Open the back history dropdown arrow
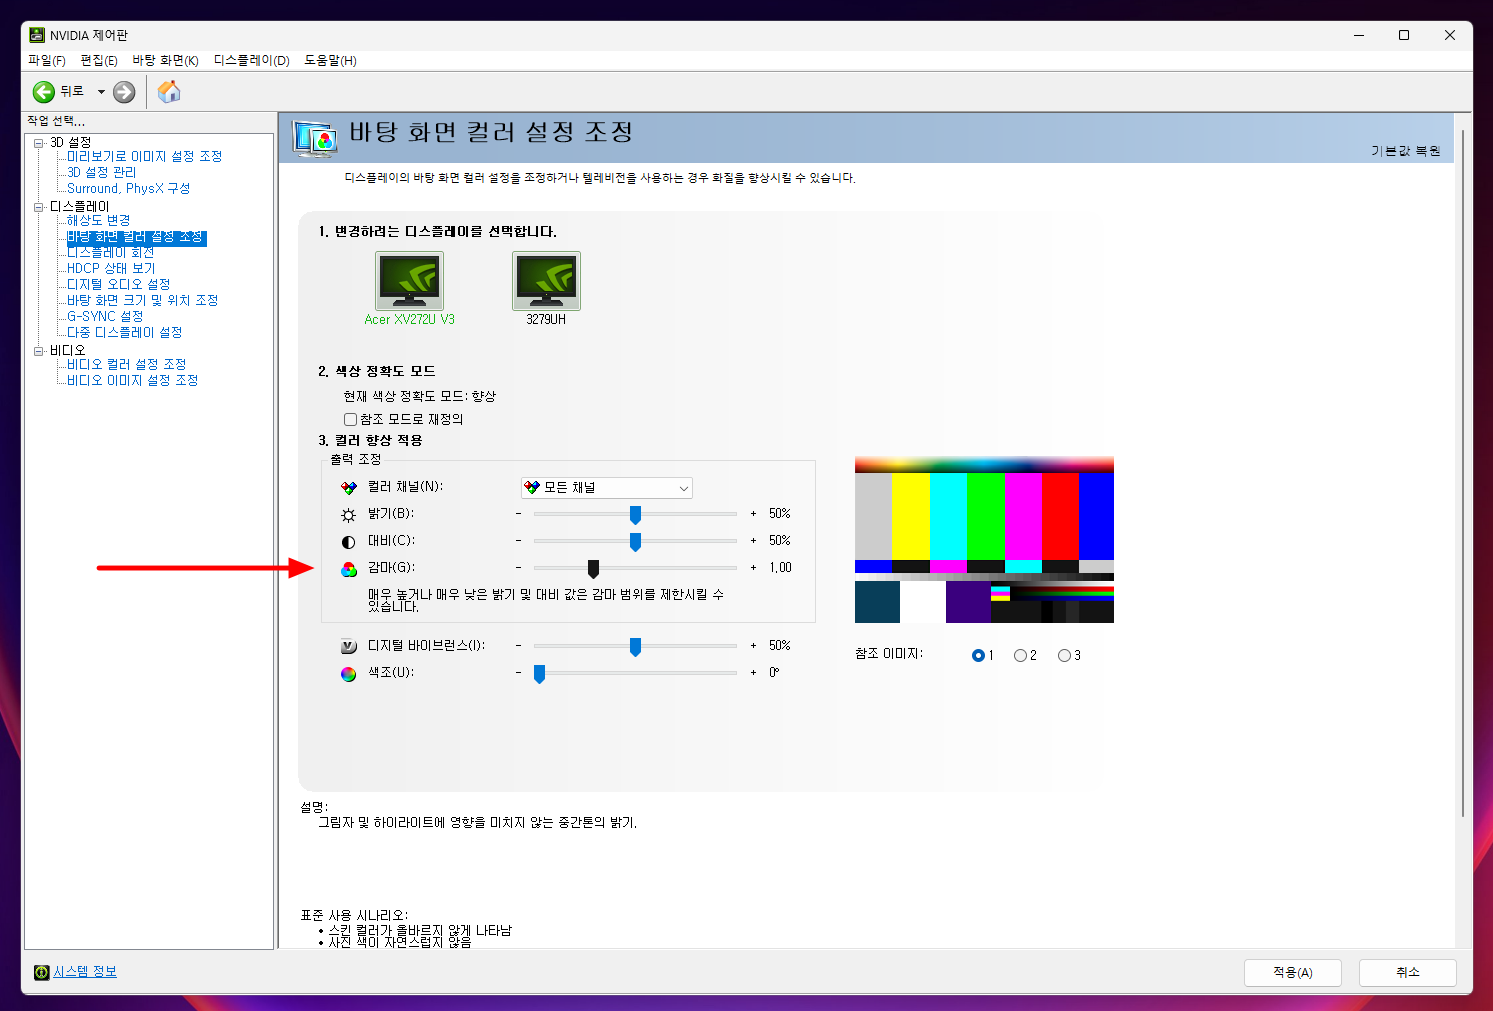 (101, 92)
